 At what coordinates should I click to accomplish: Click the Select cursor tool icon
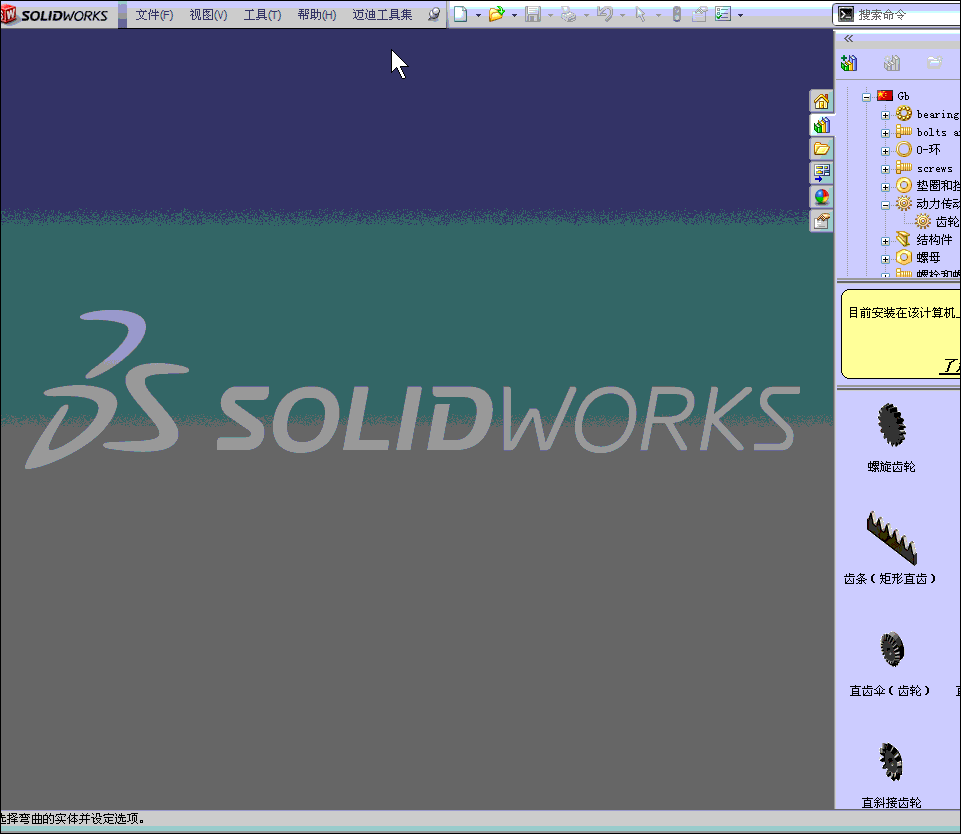pyautogui.click(x=640, y=14)
